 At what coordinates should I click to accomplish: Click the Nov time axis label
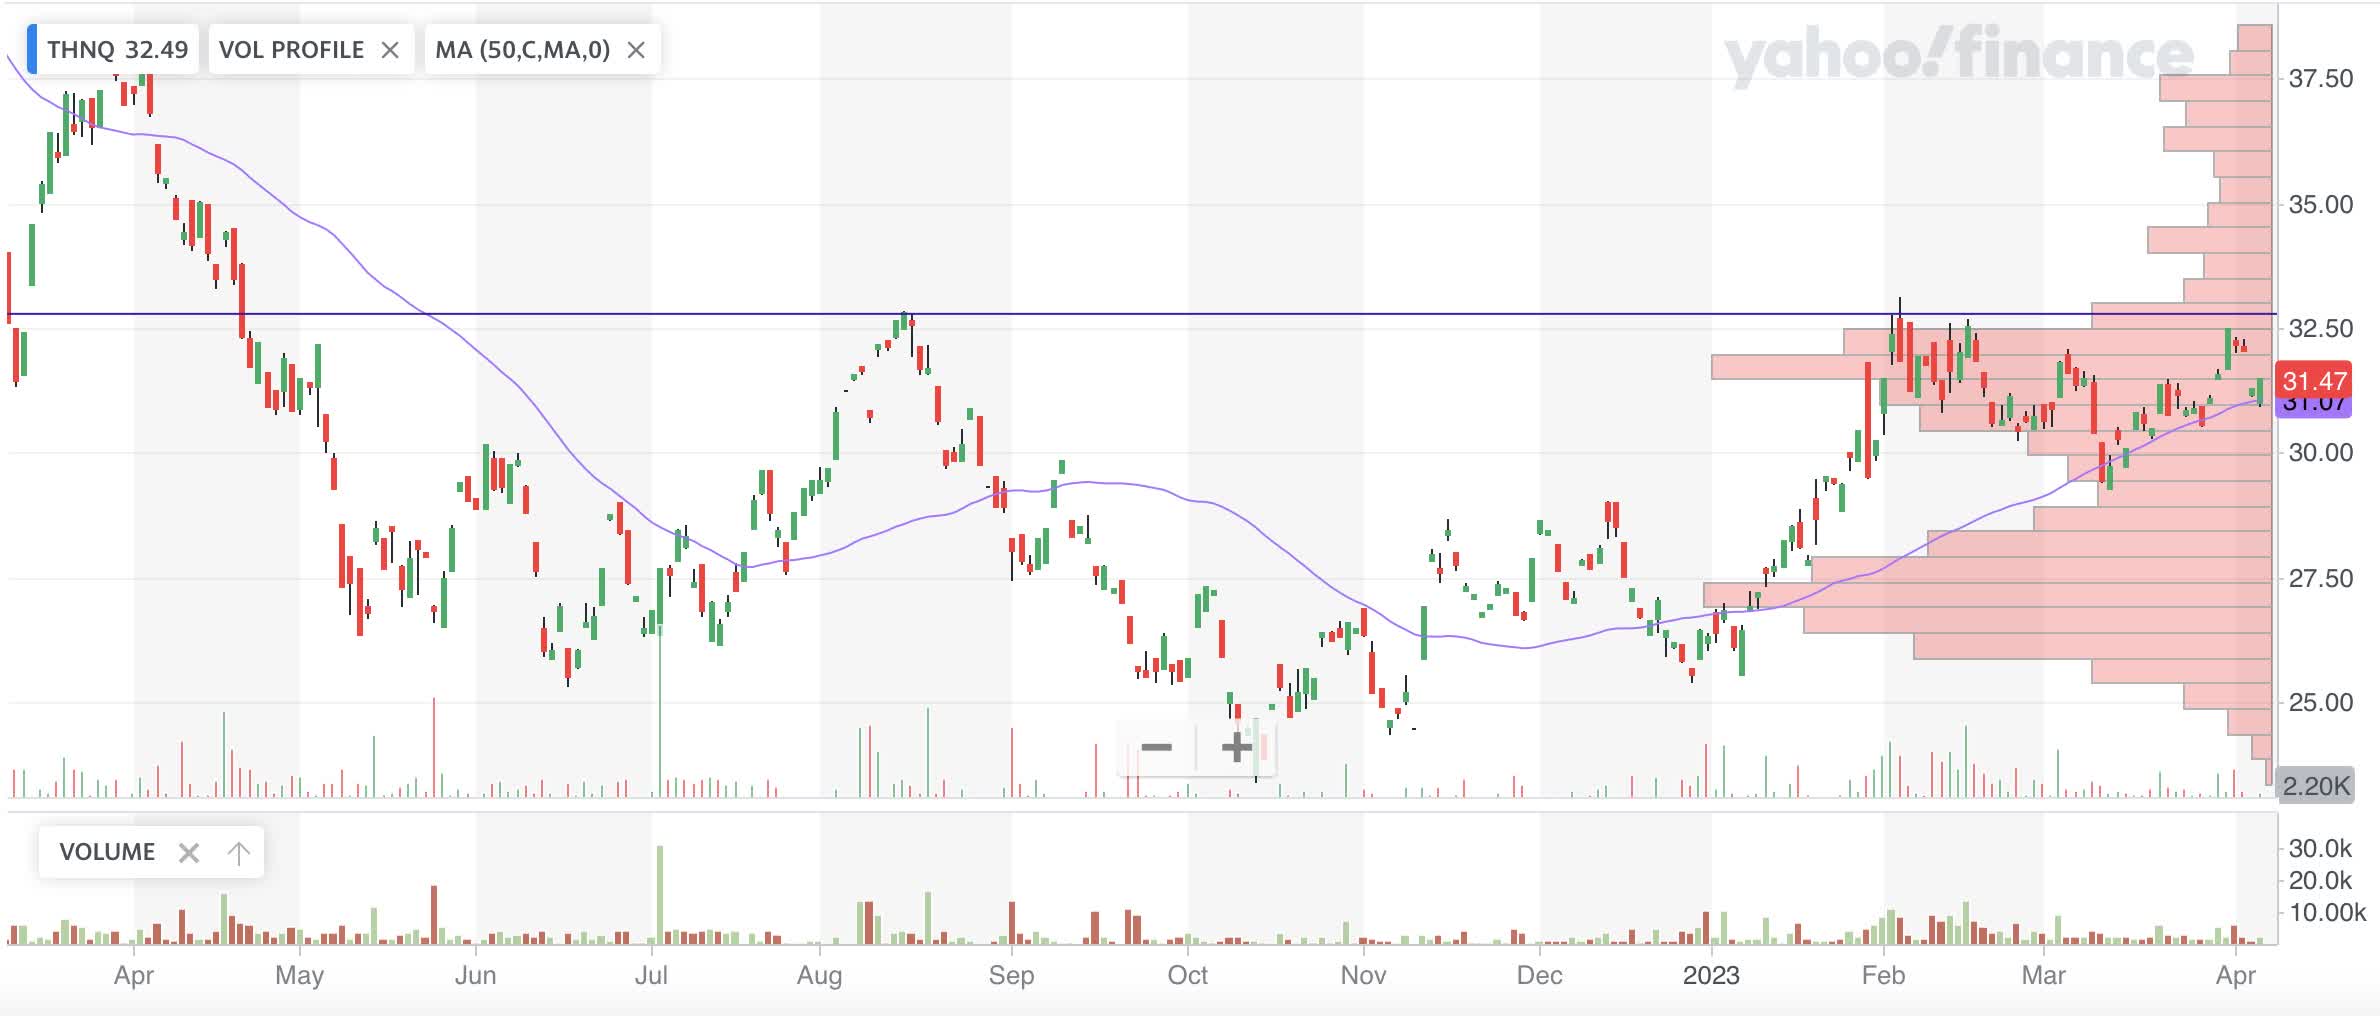(1363, 975)
